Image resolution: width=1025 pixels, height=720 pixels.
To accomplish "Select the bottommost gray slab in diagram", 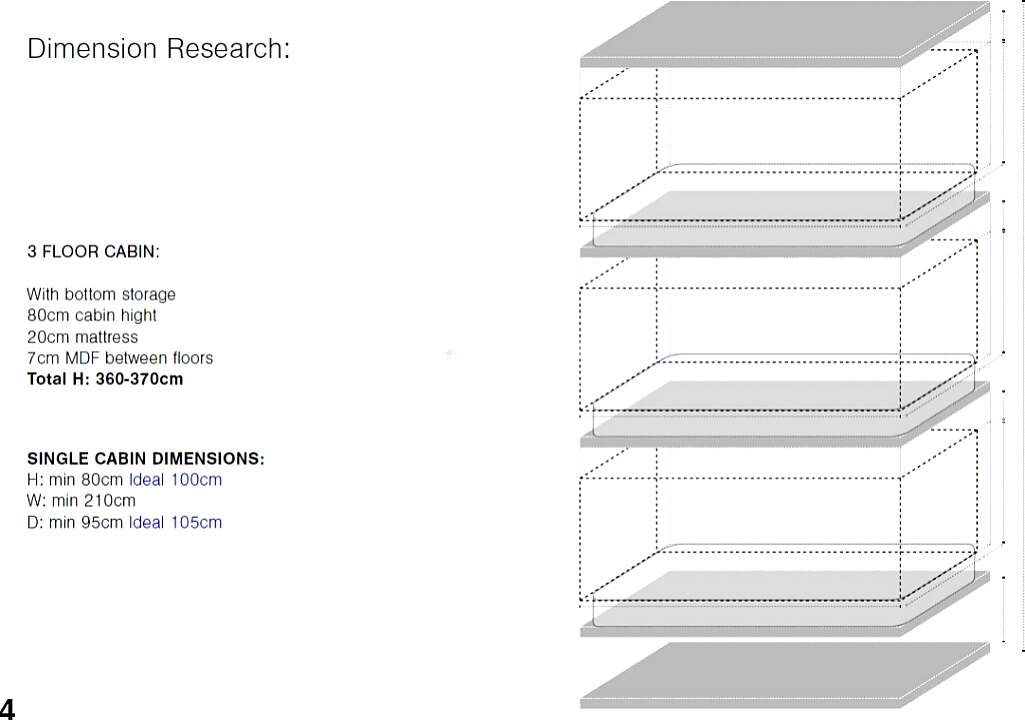I will [780, 673].
